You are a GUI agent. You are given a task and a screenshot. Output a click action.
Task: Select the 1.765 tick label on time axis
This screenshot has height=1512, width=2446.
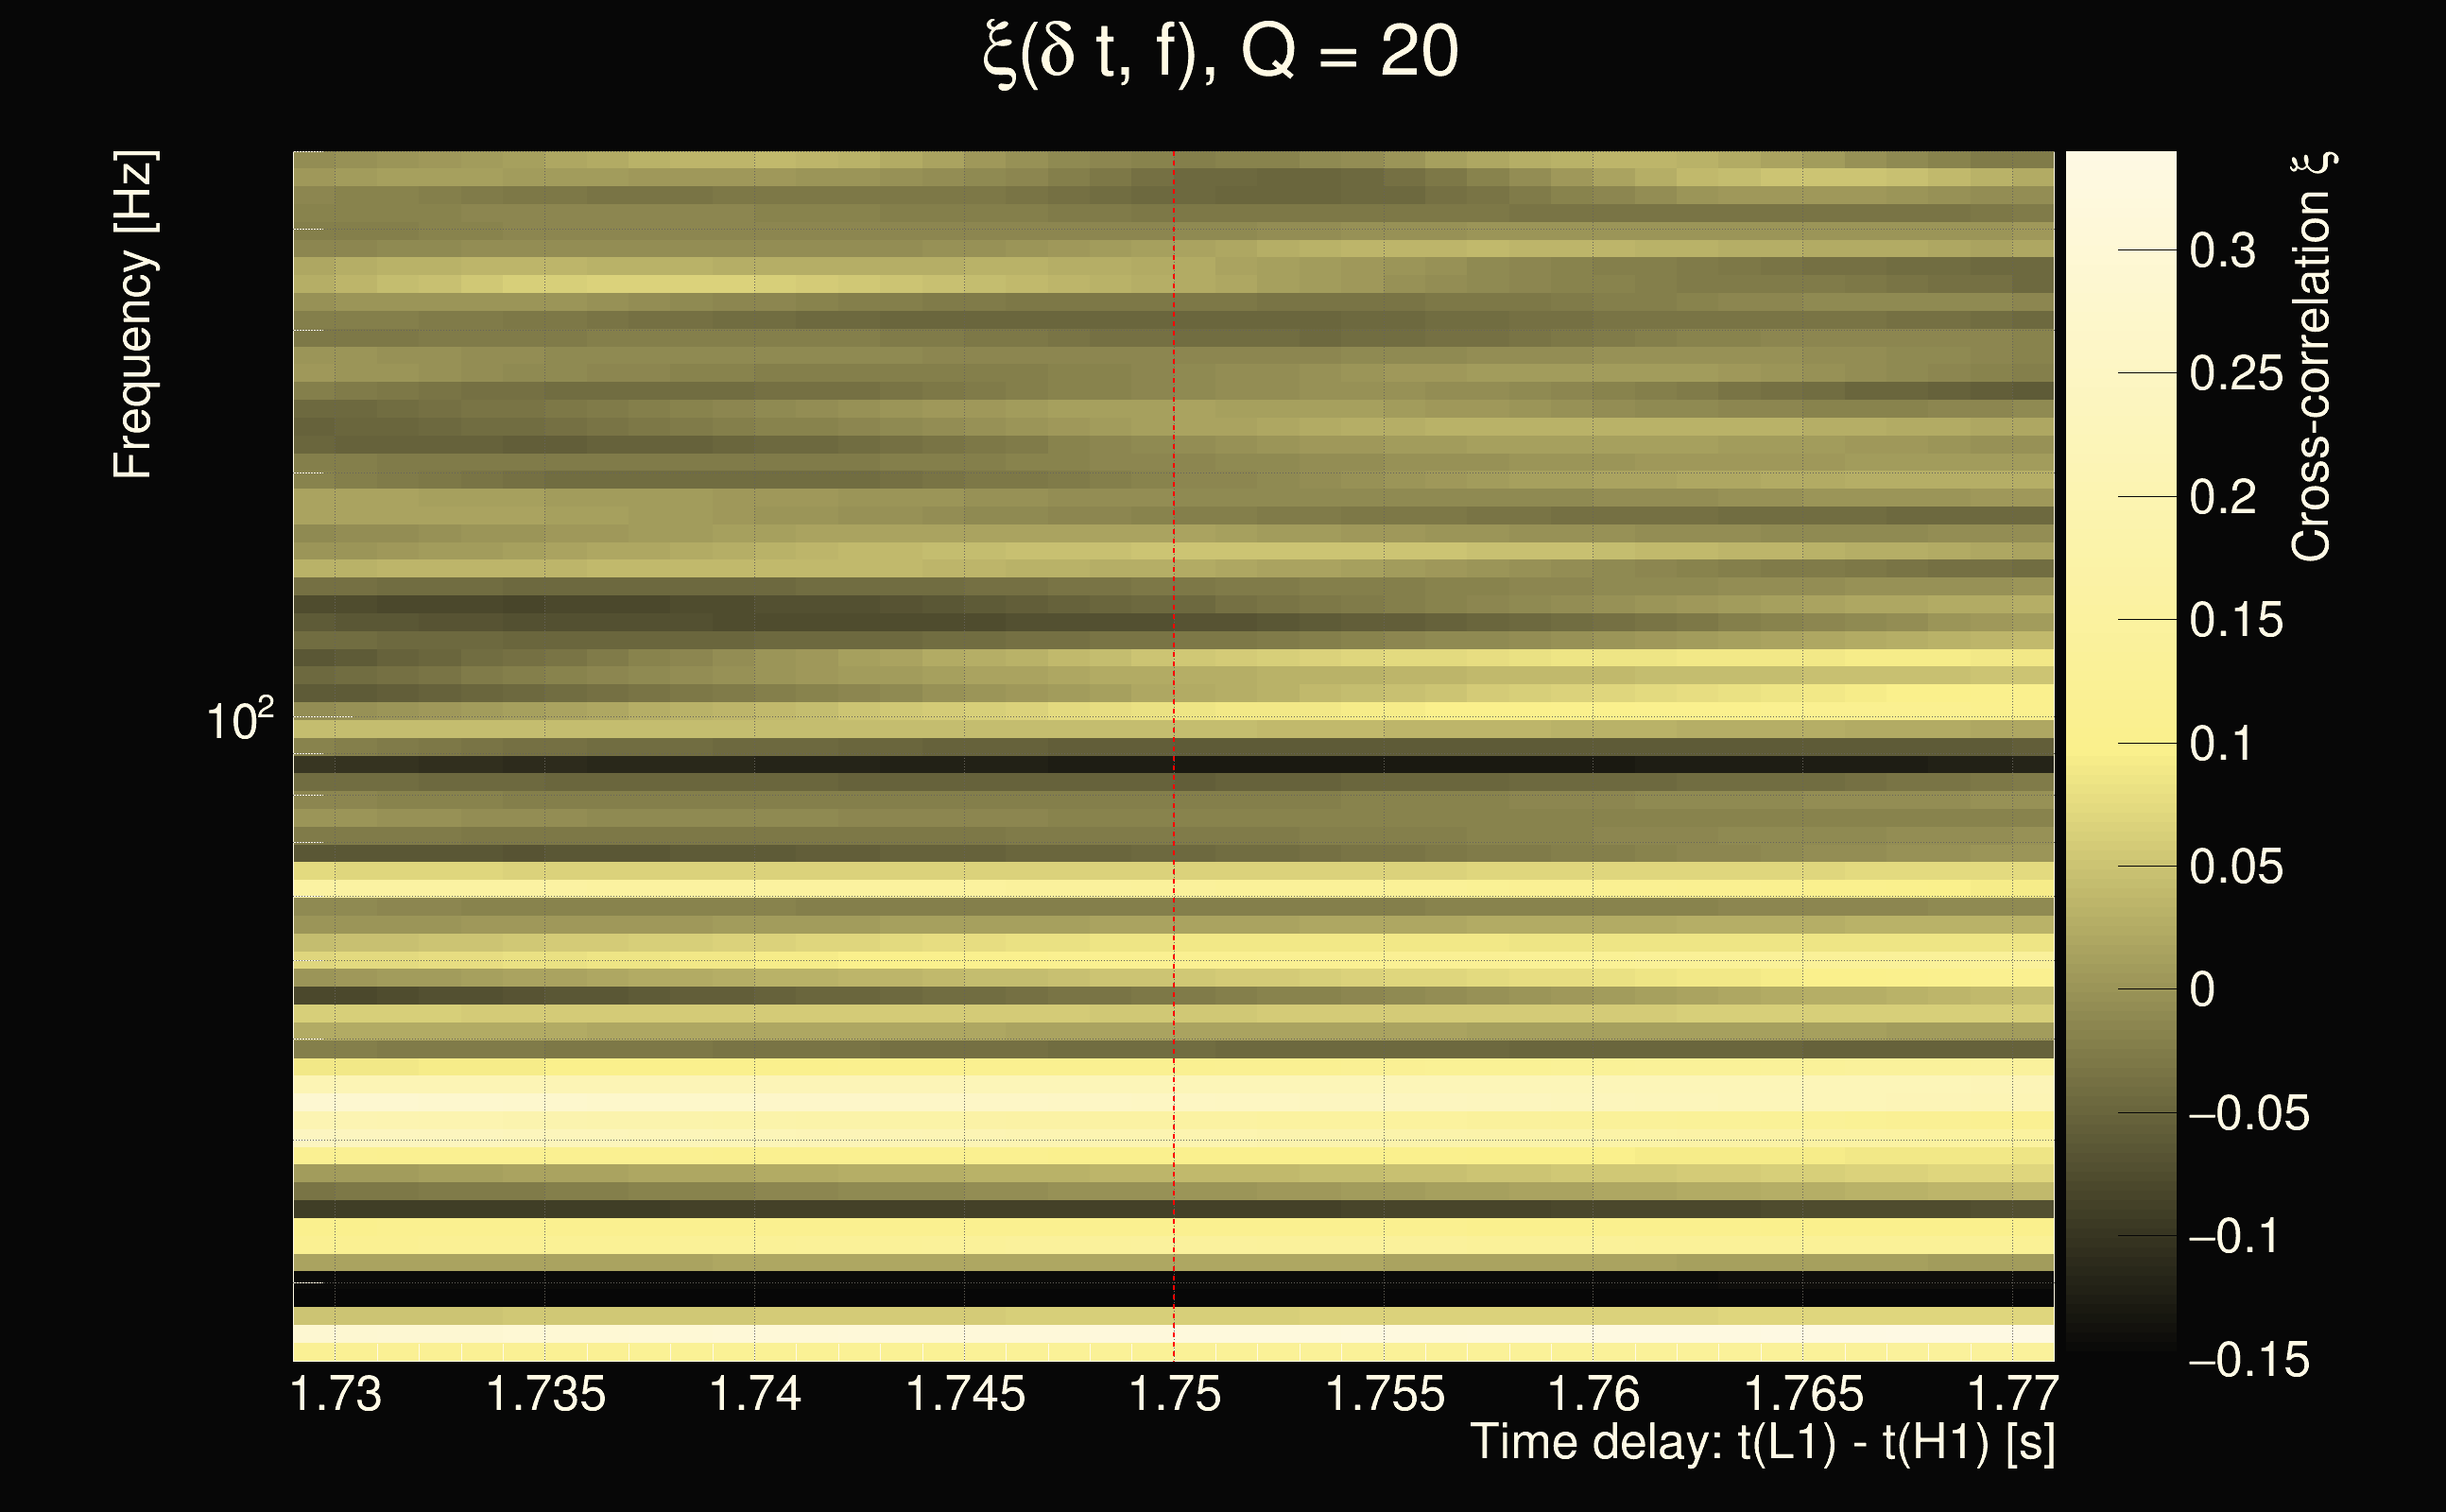[1803, 1394]
